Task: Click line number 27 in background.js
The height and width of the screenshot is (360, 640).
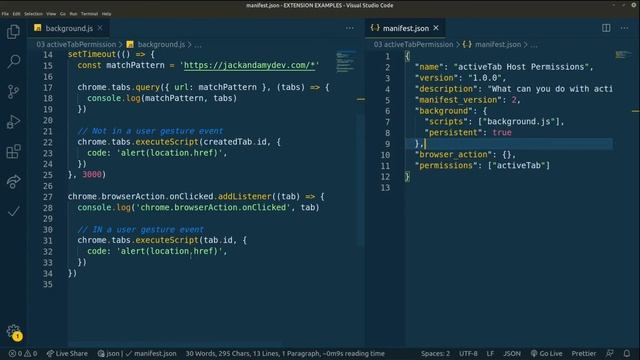Action: coord(48,197)
